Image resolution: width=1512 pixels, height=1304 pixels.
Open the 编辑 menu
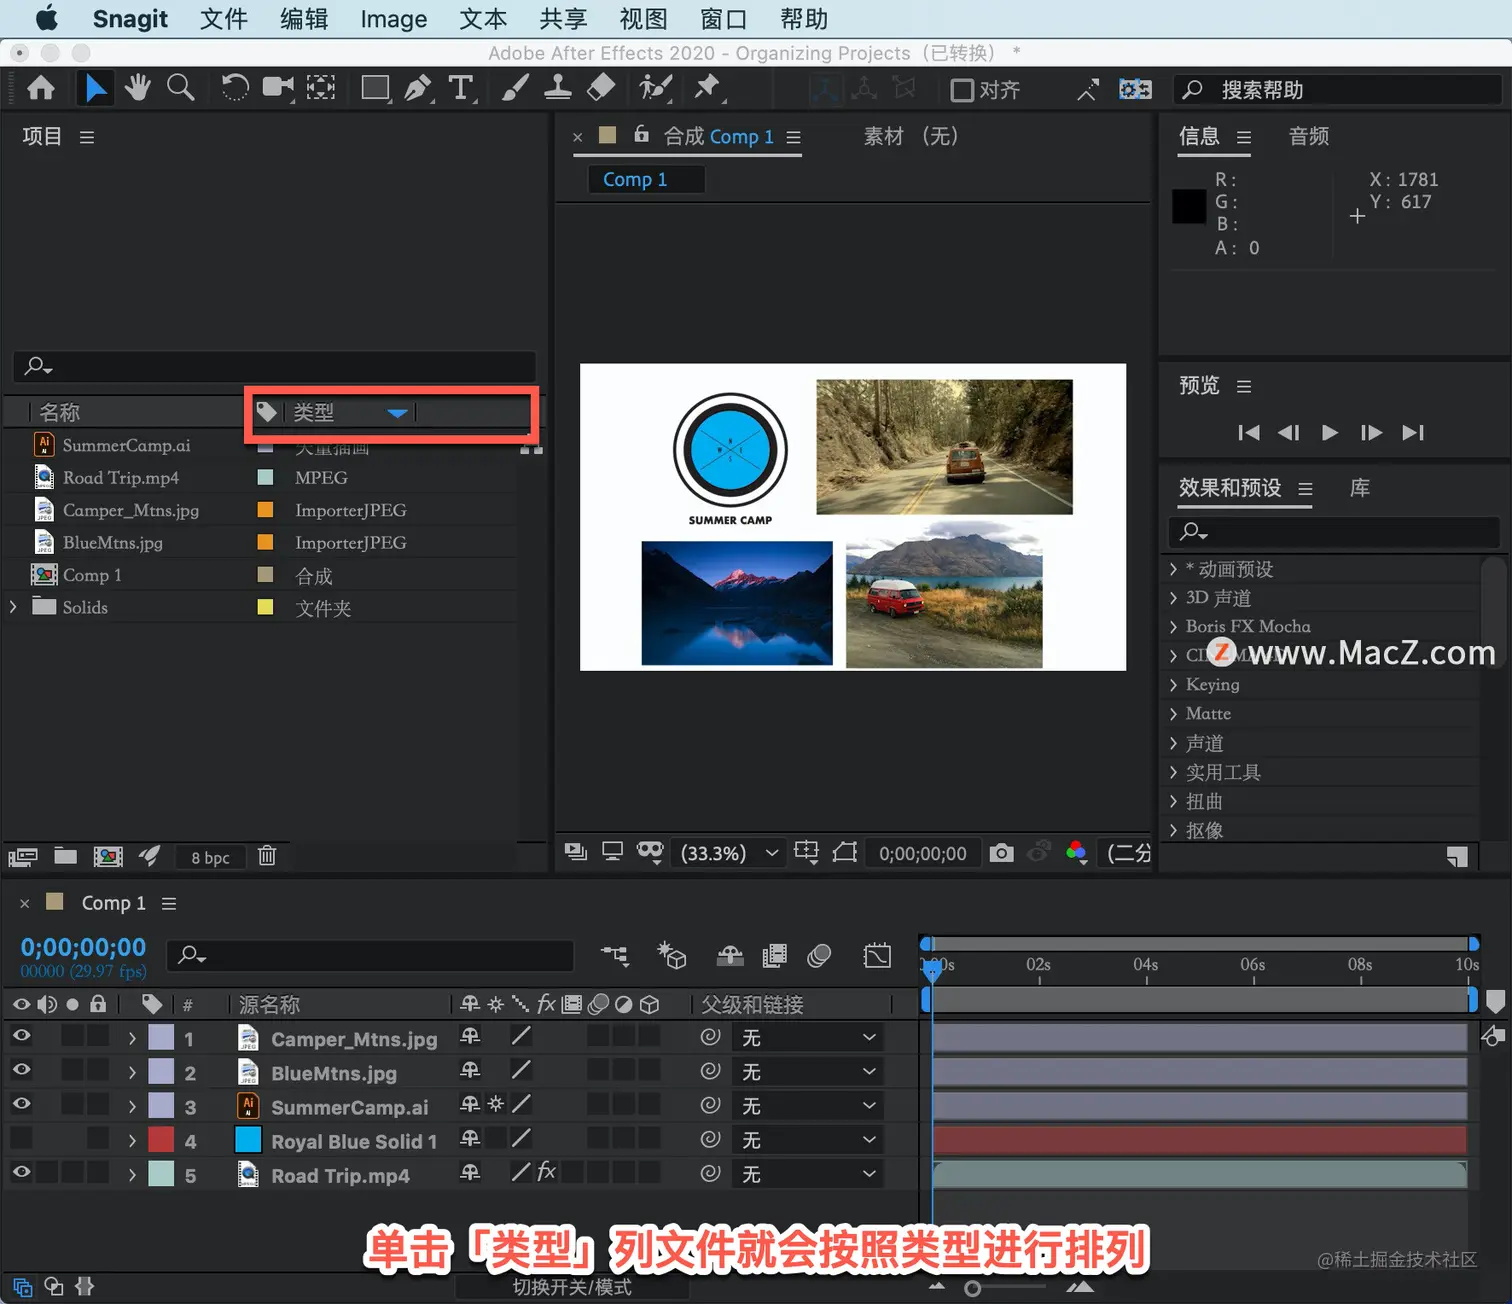click(x=303, y=19)
